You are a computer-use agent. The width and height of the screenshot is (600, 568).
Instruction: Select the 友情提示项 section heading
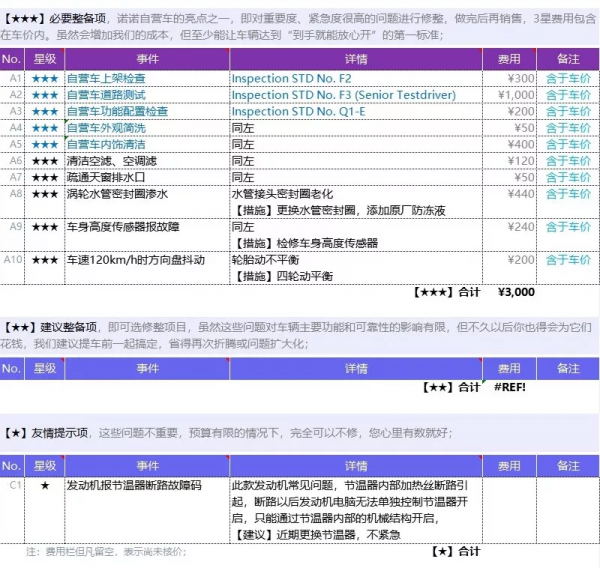click(x=60, y=433)
